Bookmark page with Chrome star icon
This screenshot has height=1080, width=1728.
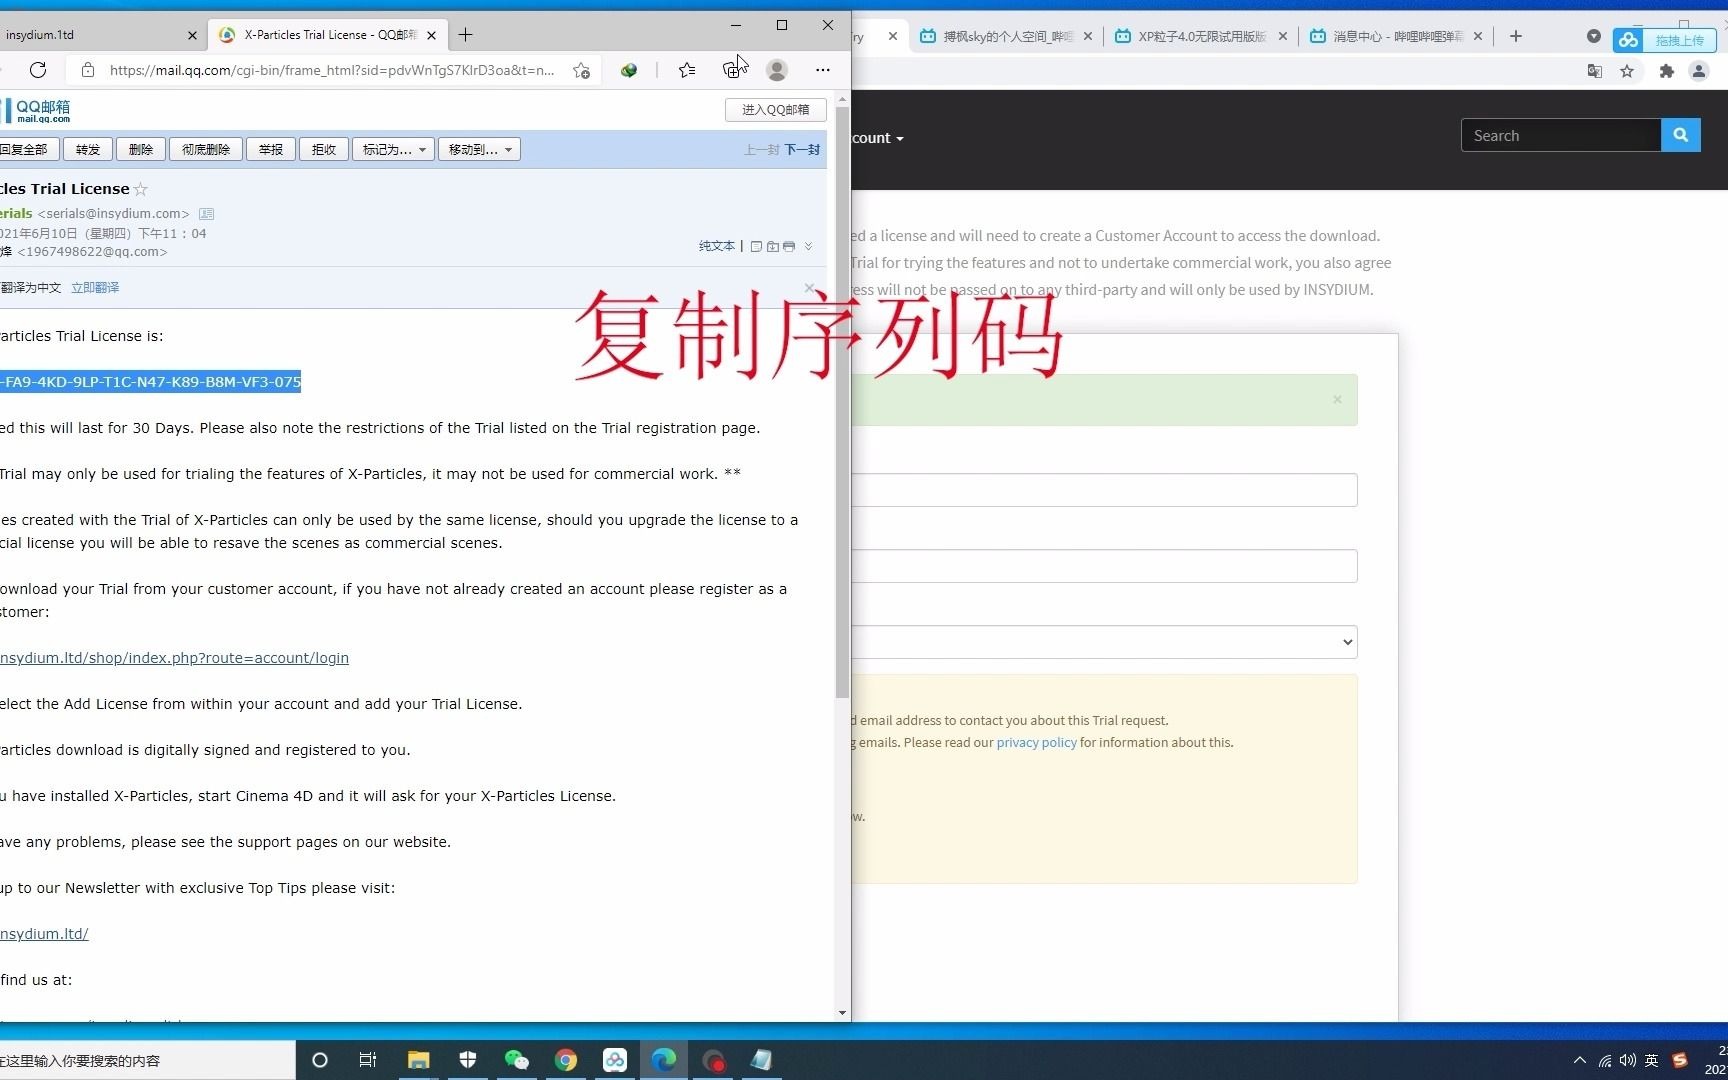pyautogui.click(x=1627, y=71)
